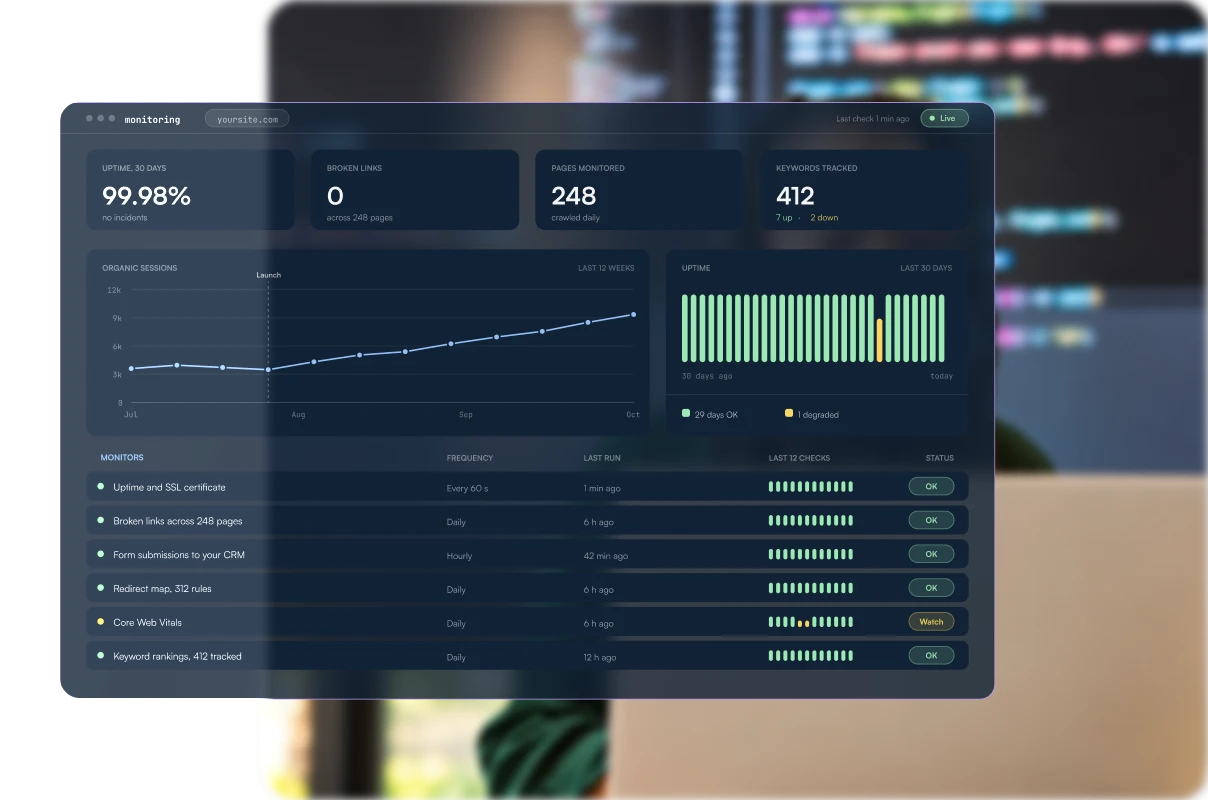Click the Live status badge
Screen dimensions: 1208x800
(944, 118)
